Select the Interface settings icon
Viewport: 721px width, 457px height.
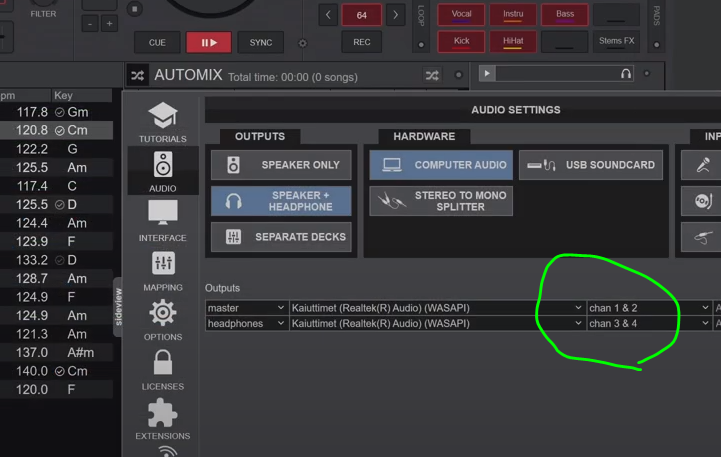(x=162, y=220)
